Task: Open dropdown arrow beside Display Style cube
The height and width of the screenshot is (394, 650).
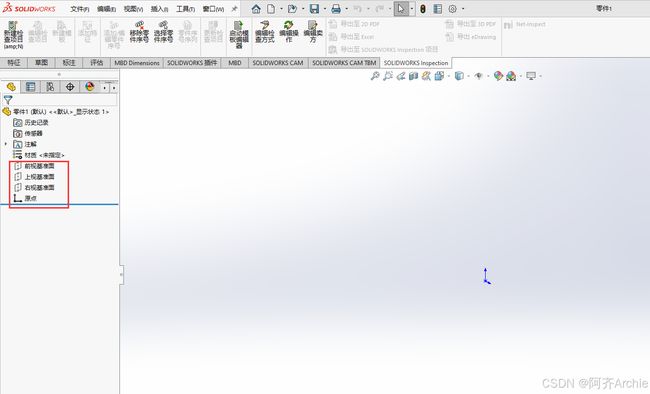Action: click(468, 76)
